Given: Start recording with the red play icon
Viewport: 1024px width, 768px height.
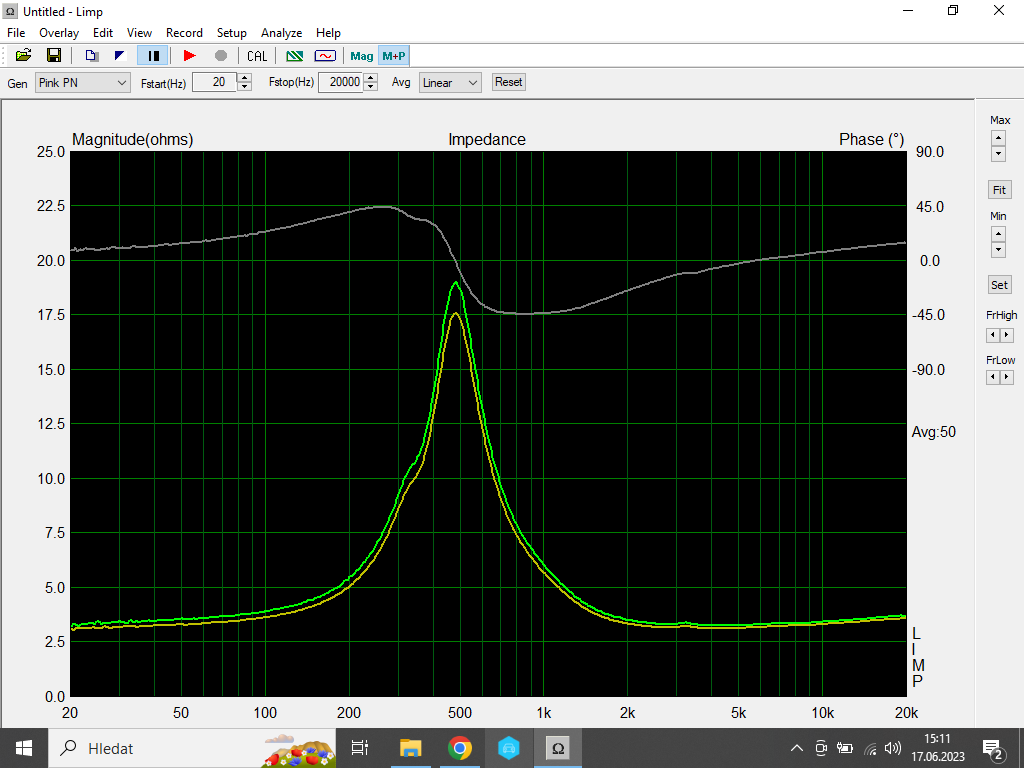Looking at the screenshot, I should (x=190, y=56).
